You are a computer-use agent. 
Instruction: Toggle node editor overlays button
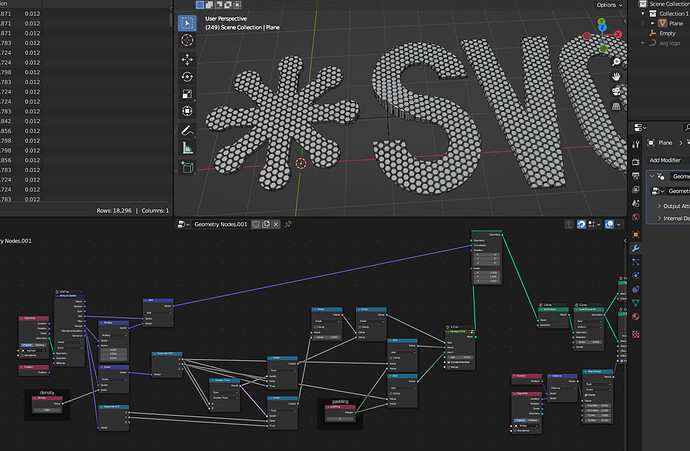pyautogui.click(x=609, y=224)
